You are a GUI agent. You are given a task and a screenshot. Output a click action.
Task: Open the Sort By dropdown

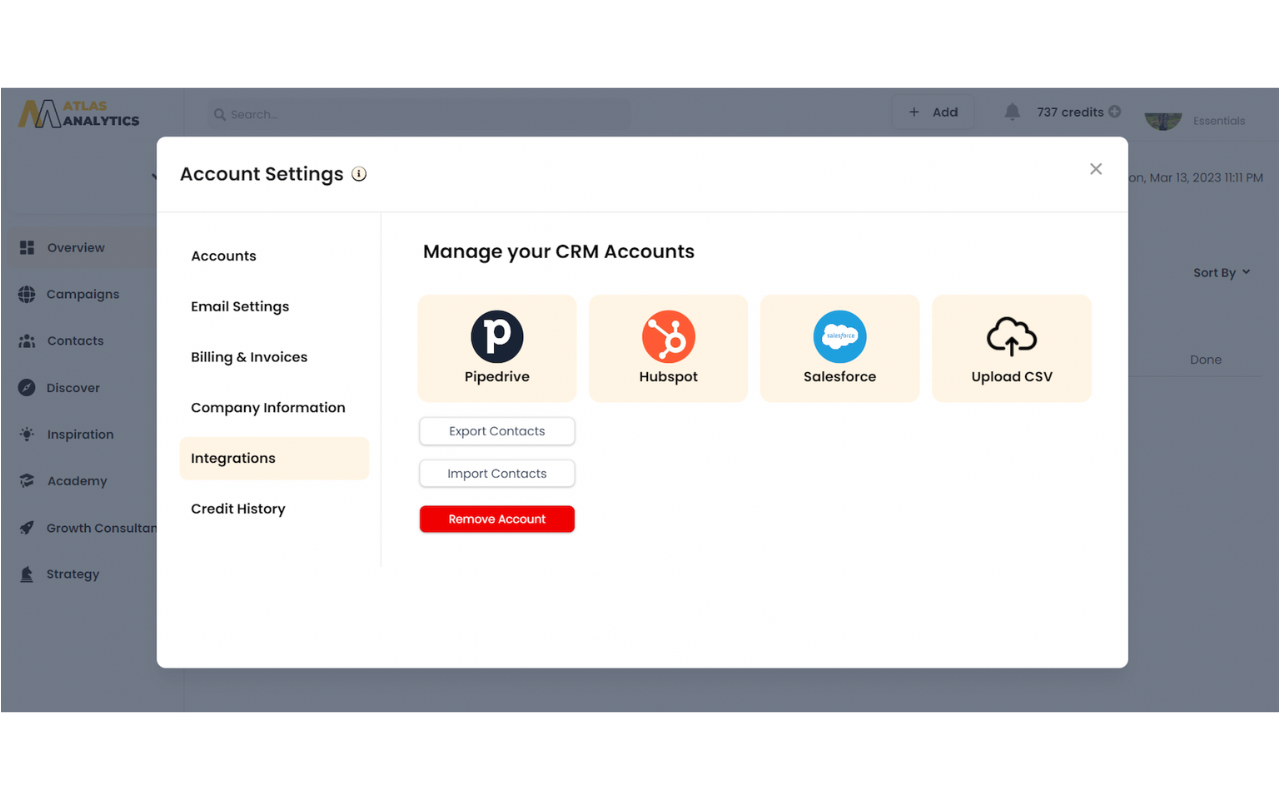1222,272
